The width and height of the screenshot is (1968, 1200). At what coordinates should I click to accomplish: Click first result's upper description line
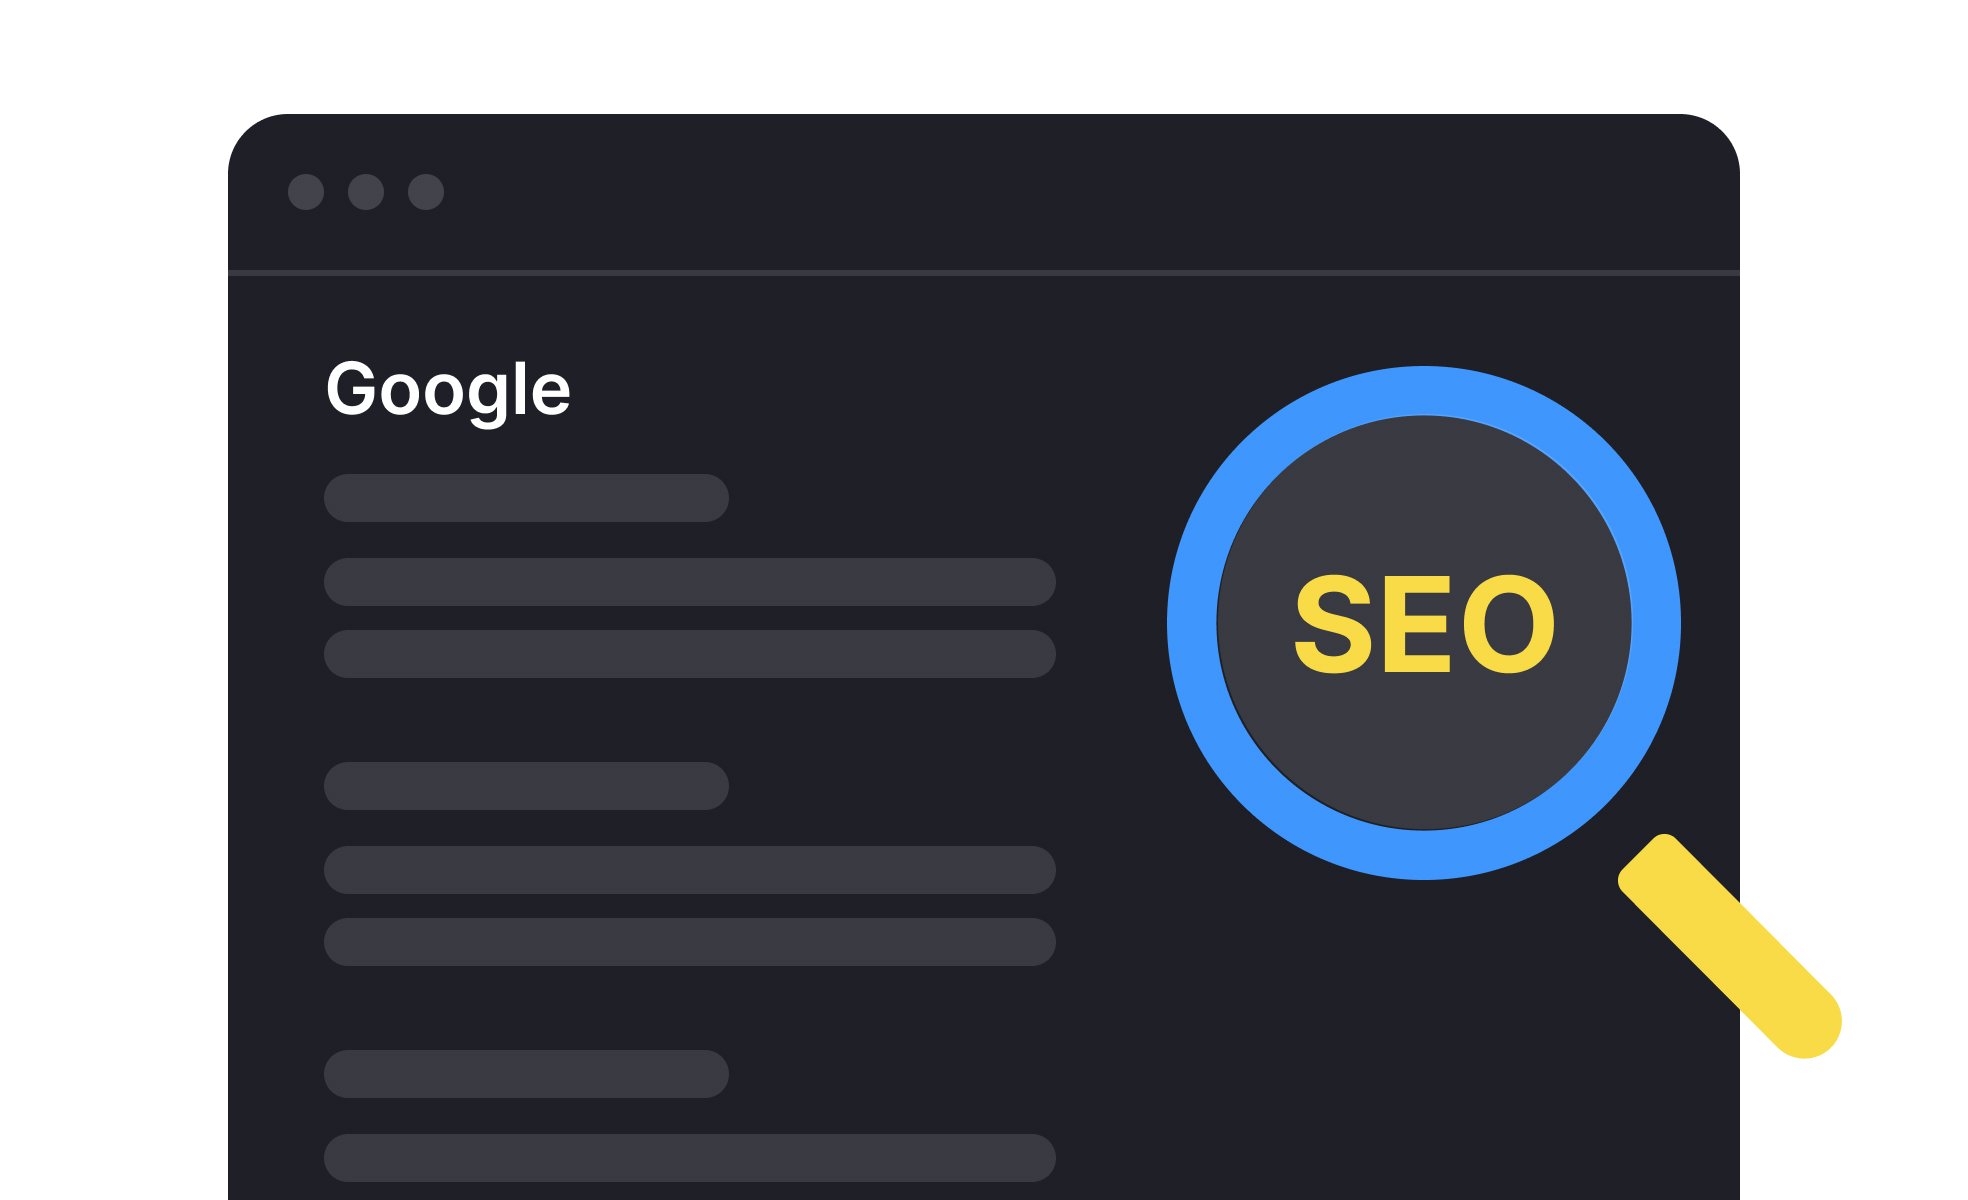(690, 582)
